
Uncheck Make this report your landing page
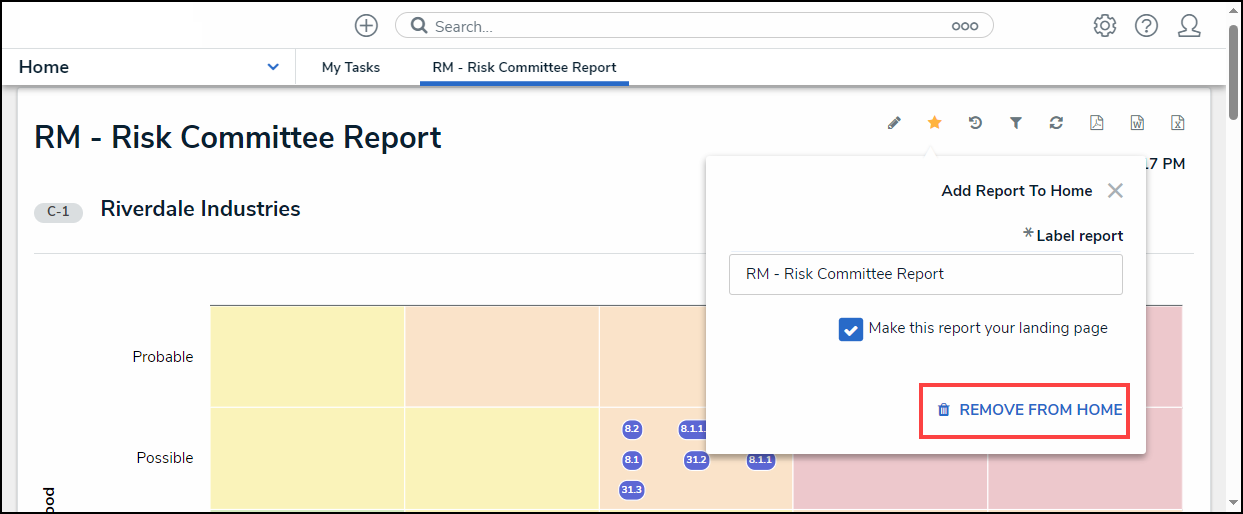[x=851, y=330]
